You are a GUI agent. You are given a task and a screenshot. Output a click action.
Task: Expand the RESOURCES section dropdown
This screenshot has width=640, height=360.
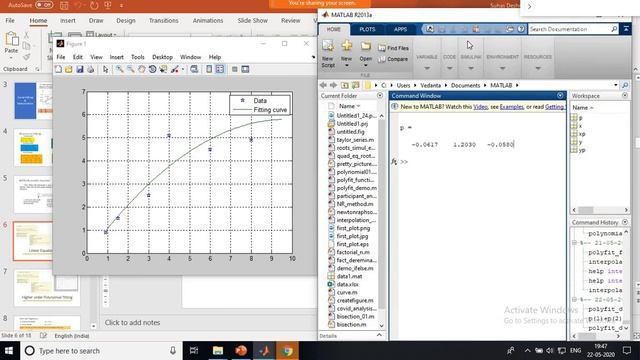(x=538, y=68)
